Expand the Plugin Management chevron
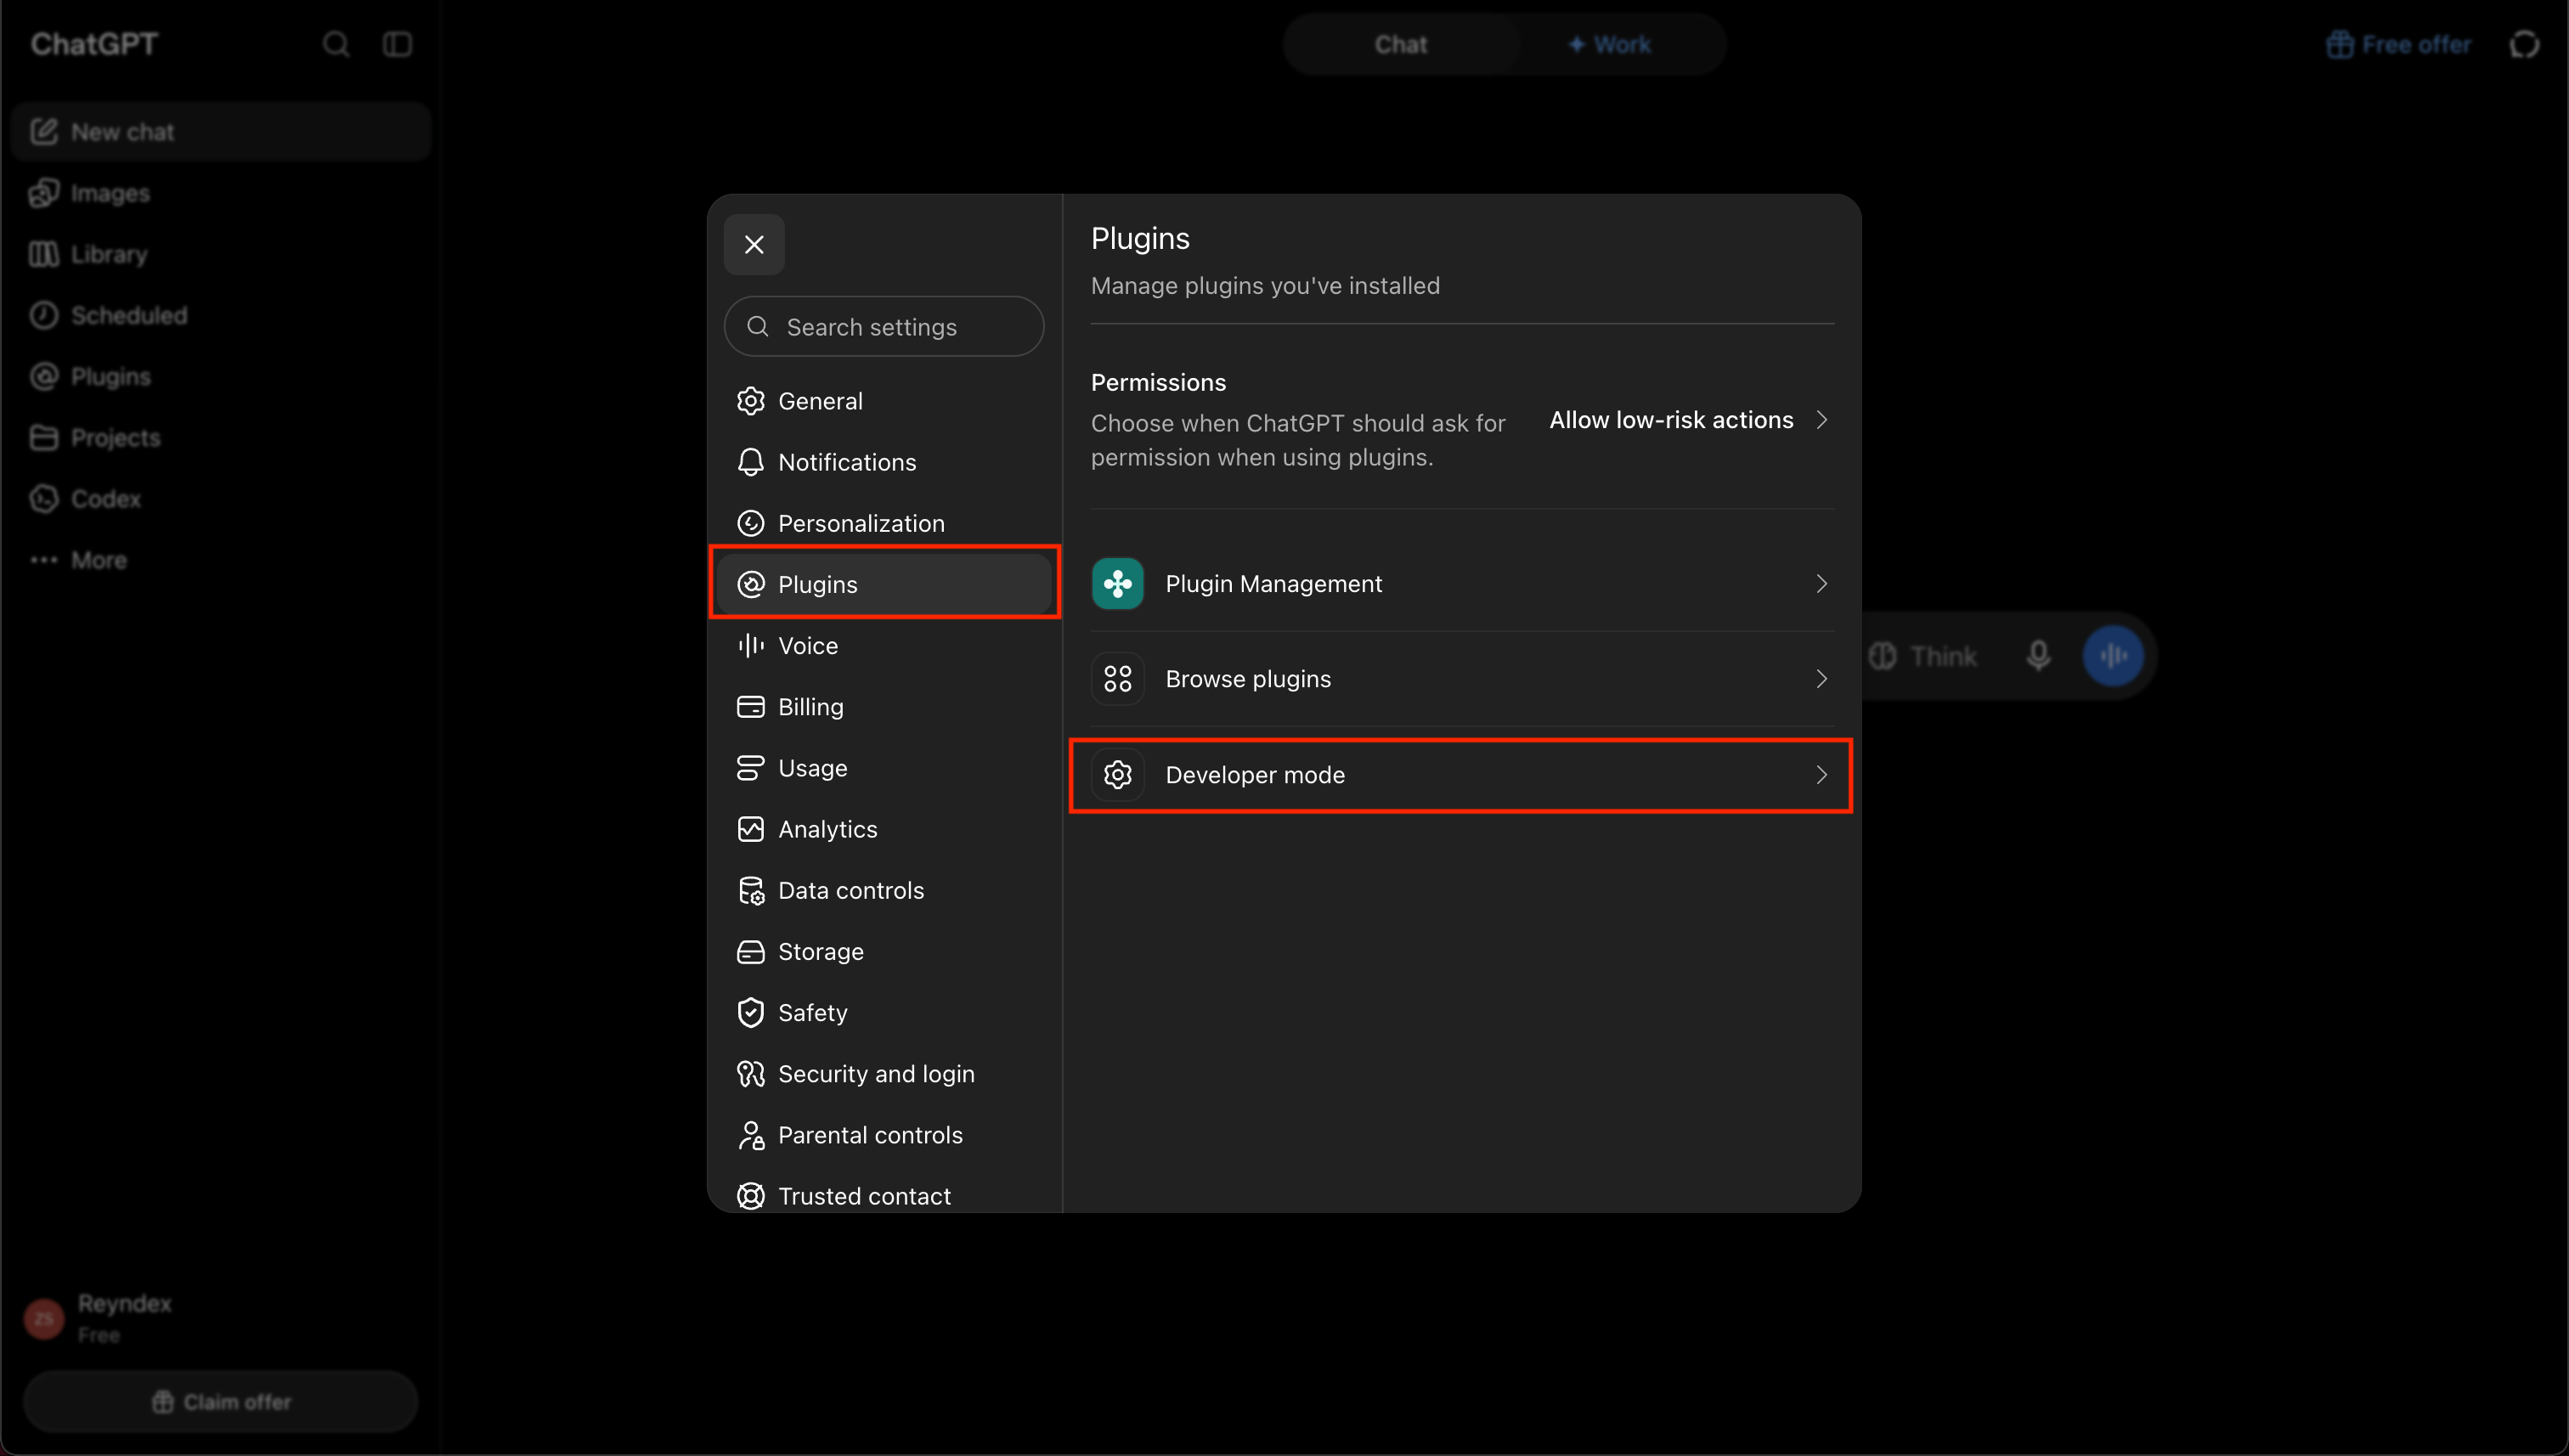2569x1456 pixels. pos(1821,584)
